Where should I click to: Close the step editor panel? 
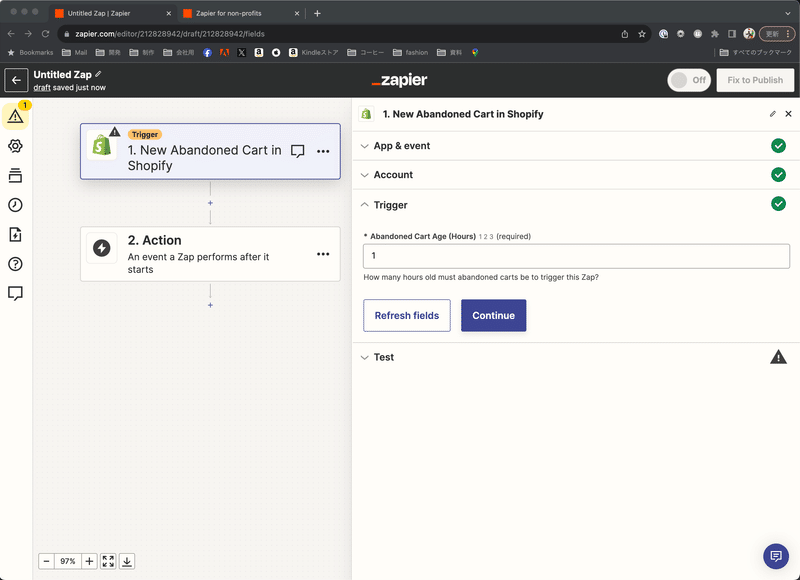(x=788, y=114)
